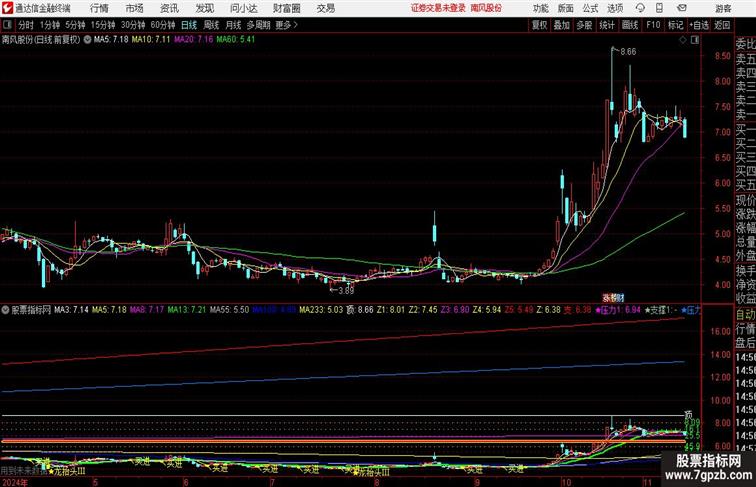
Task: Open the 发现 menu
Action: [x=204, y=8]
